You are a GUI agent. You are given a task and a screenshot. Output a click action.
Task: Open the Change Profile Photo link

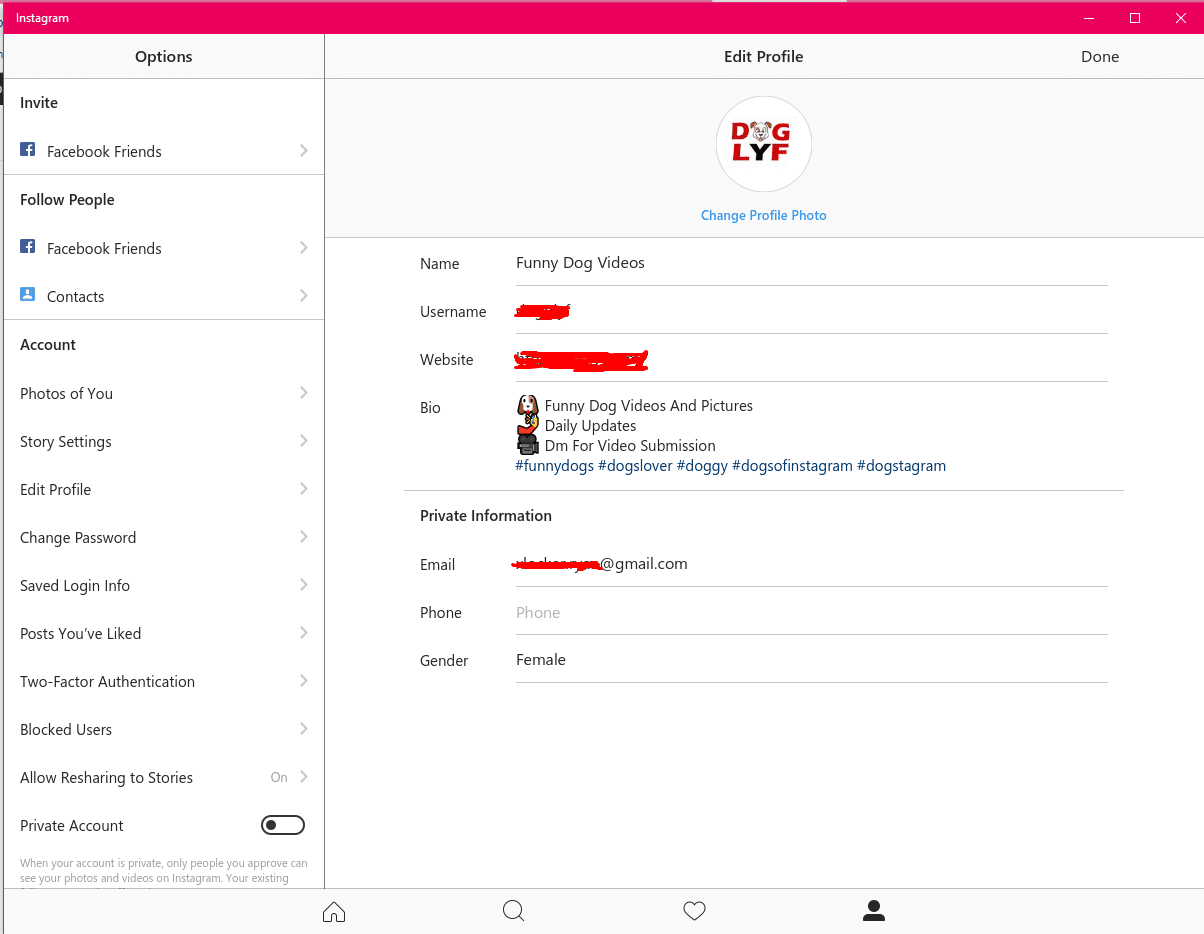(763, 215)
